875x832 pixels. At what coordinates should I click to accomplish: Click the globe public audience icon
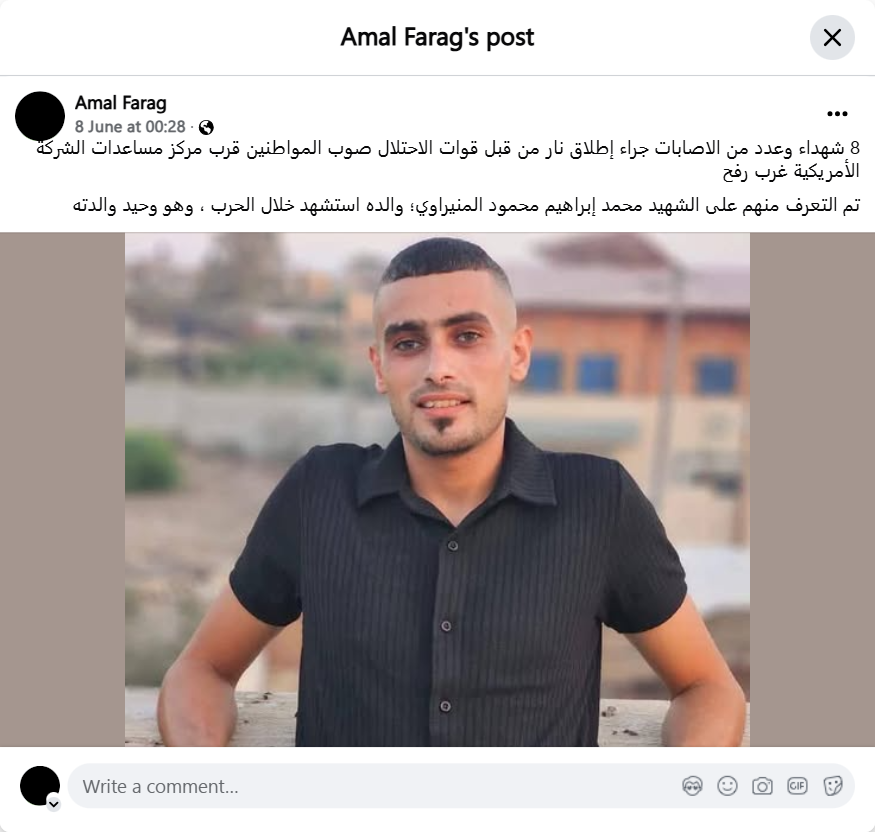(206, 127)
